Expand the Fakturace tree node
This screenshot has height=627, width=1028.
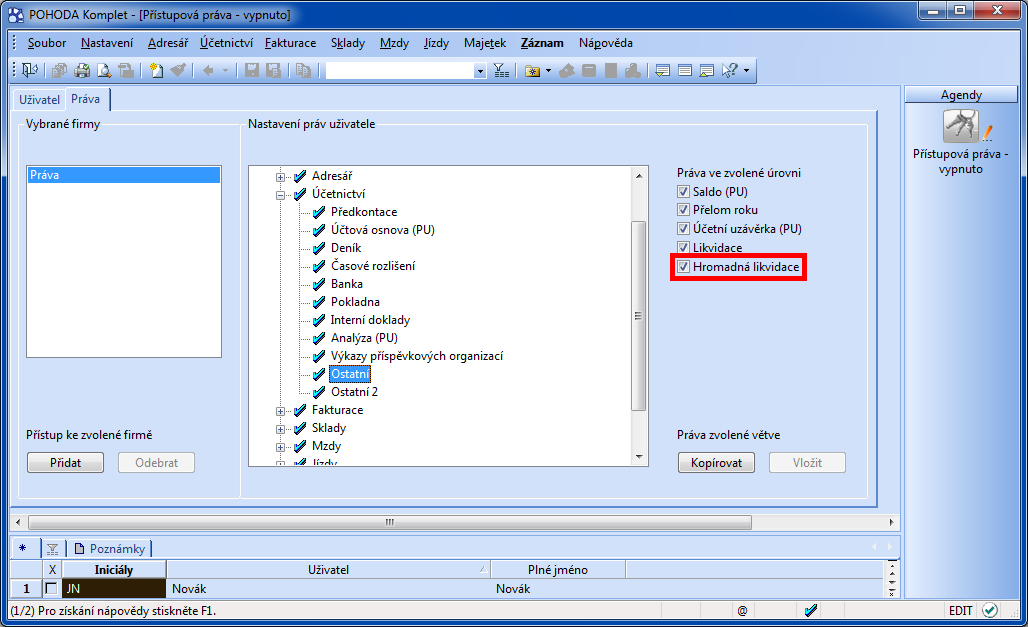click(281, 411)
